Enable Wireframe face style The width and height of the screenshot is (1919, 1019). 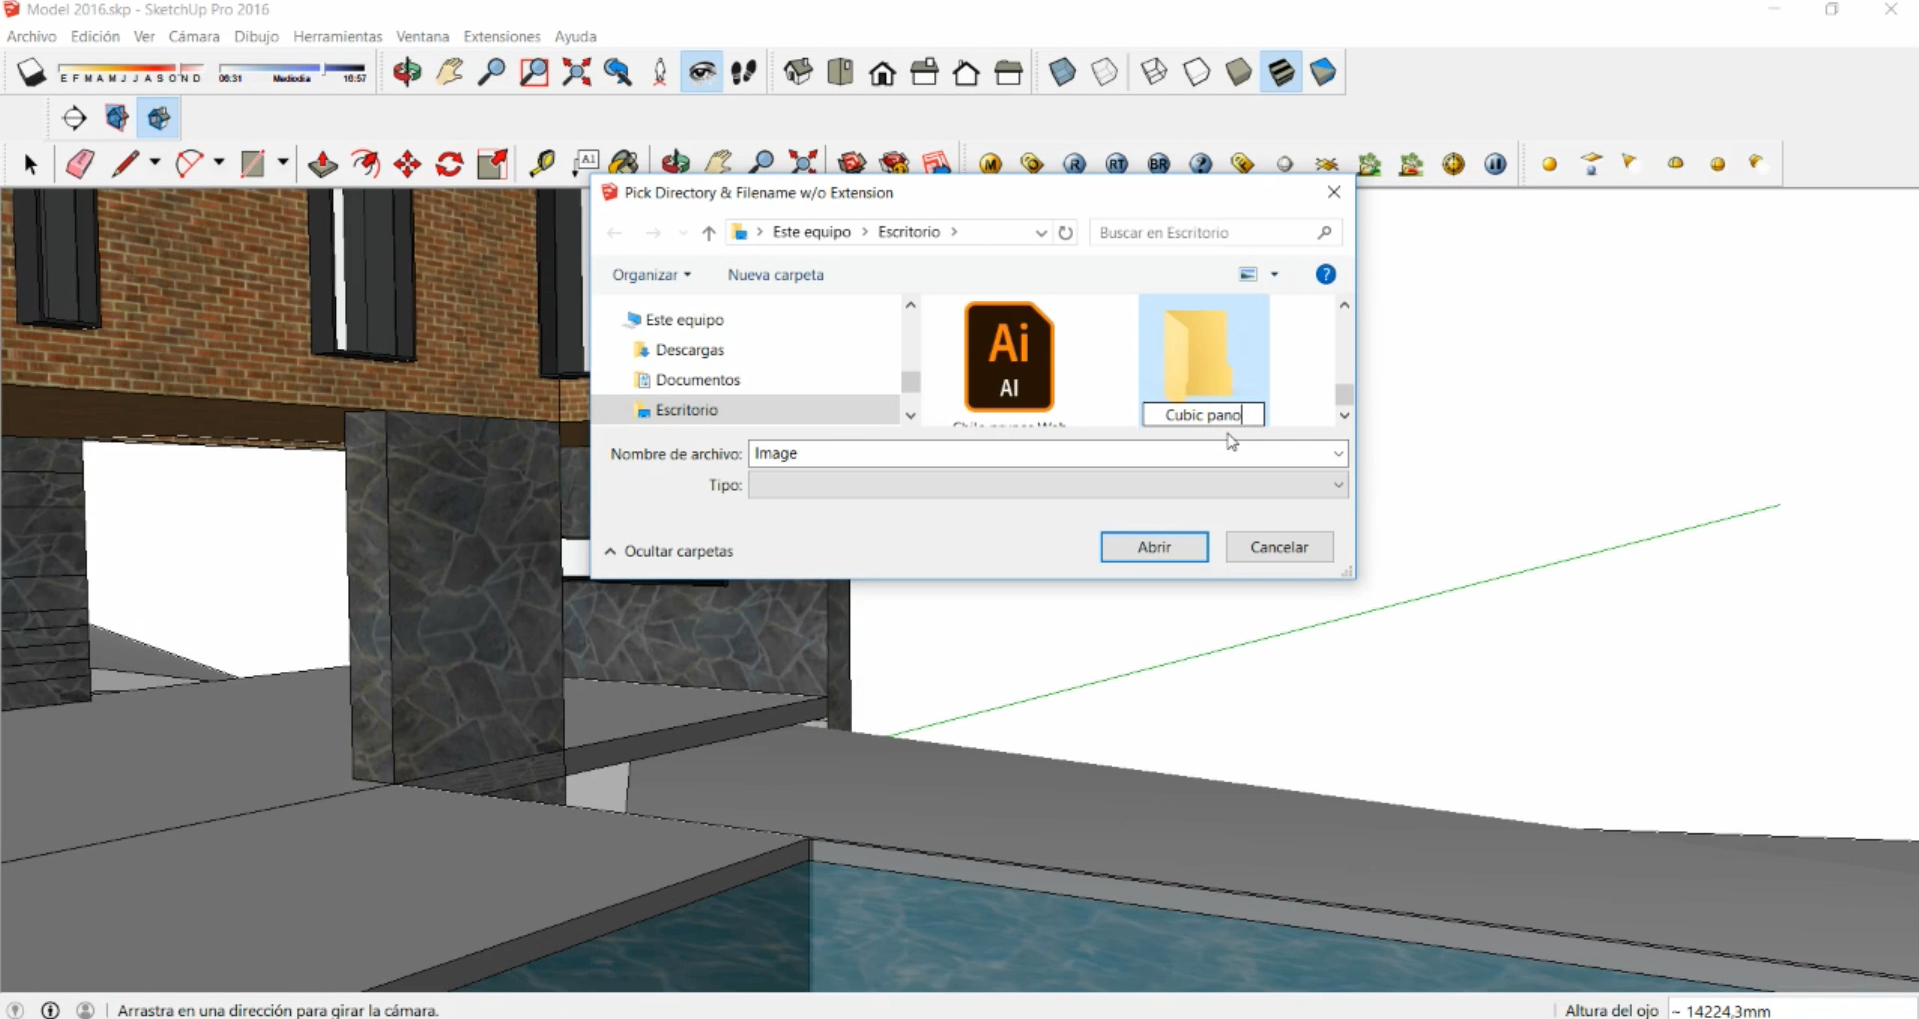(x=1154, y=72)
